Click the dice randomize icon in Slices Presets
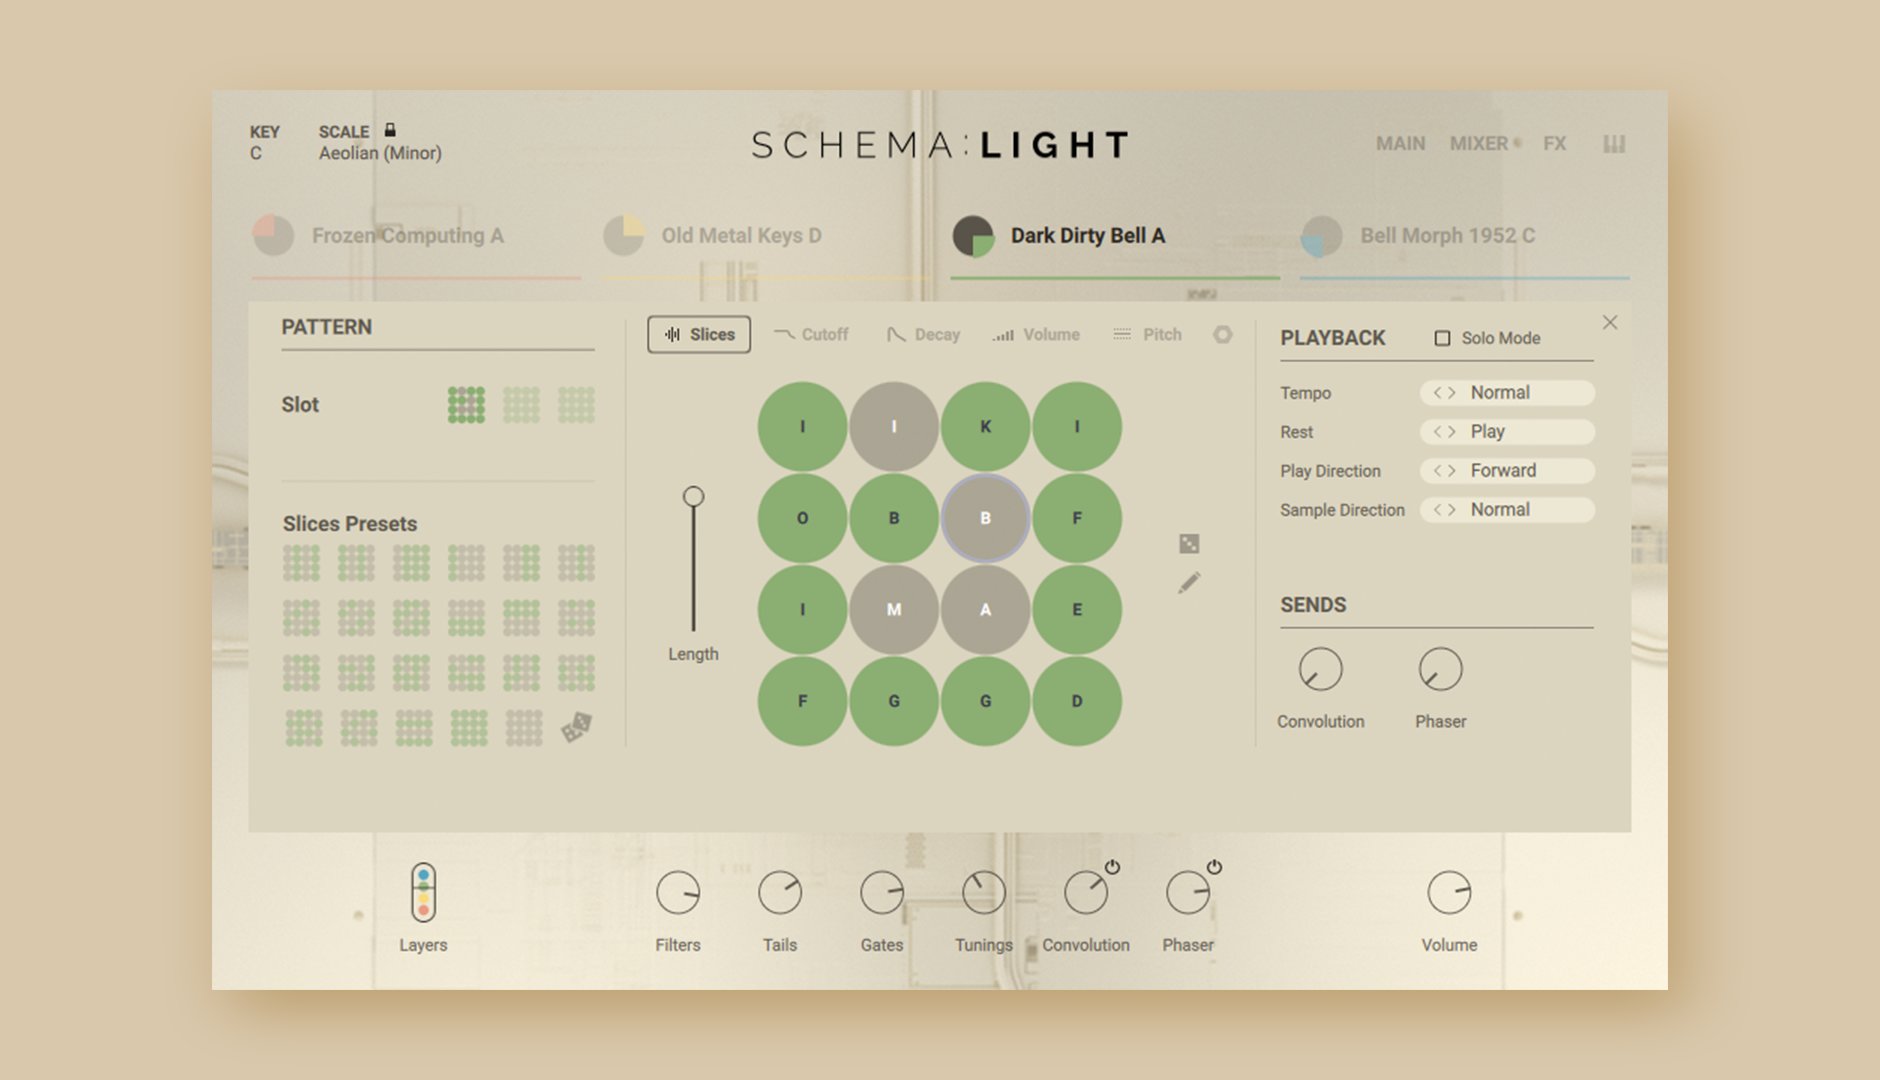 tap(576, 727)
